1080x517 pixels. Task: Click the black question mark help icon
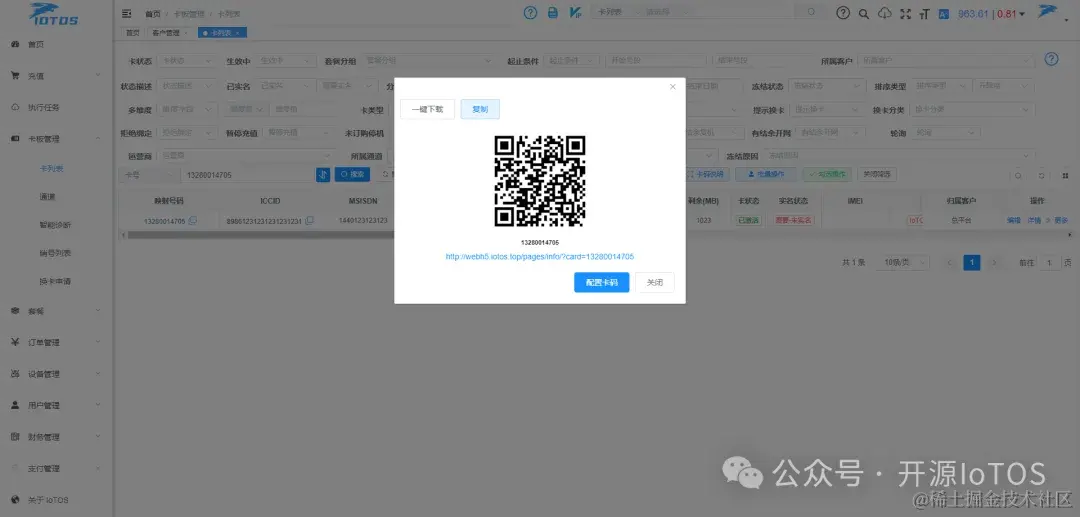[x=842, y=13]
